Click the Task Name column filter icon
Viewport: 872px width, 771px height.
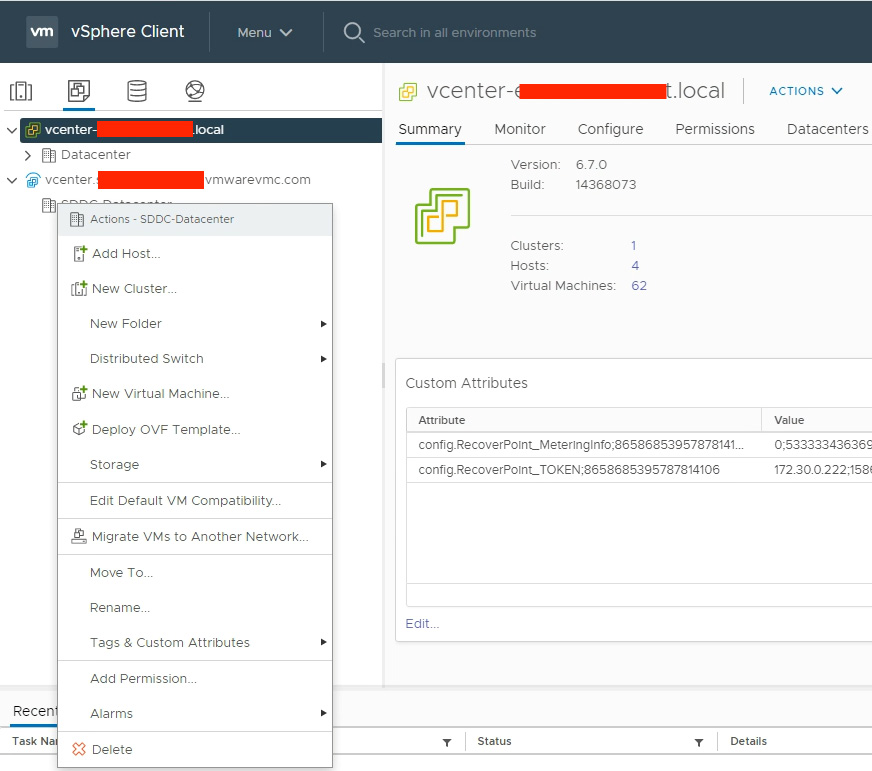tap(447, 742)
